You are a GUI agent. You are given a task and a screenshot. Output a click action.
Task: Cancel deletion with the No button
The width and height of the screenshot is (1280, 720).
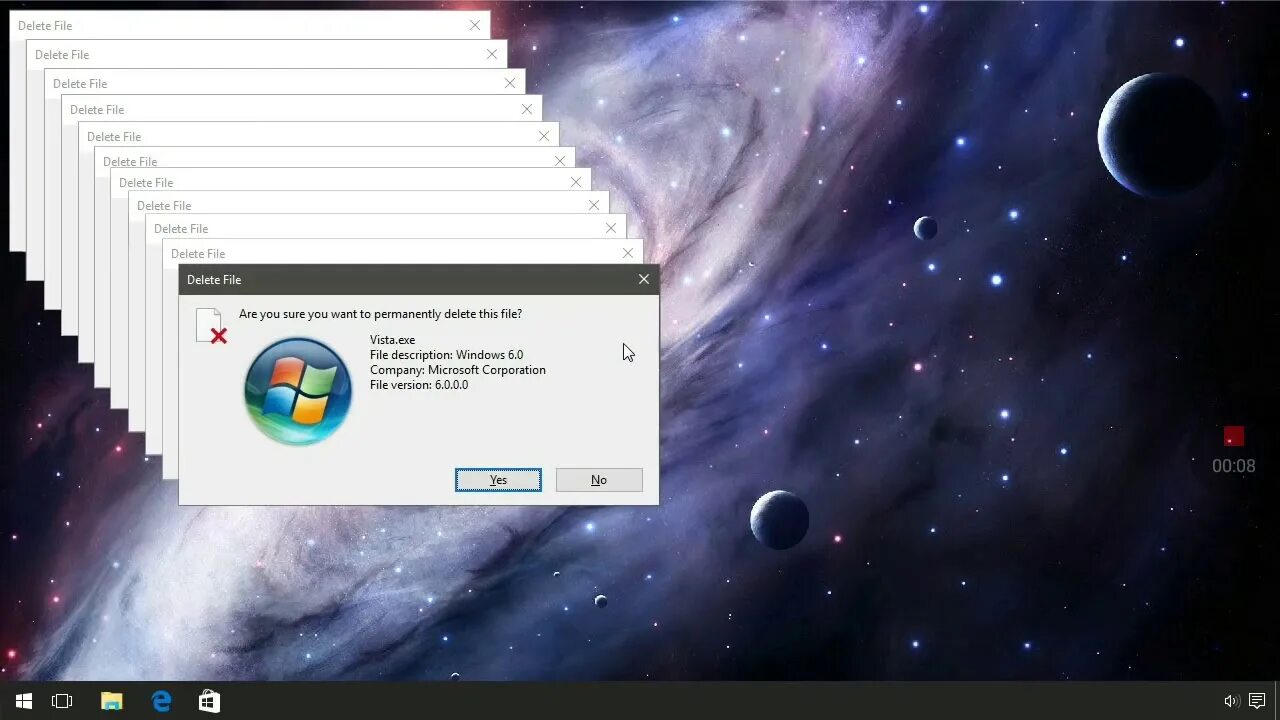tap(599, 480)
